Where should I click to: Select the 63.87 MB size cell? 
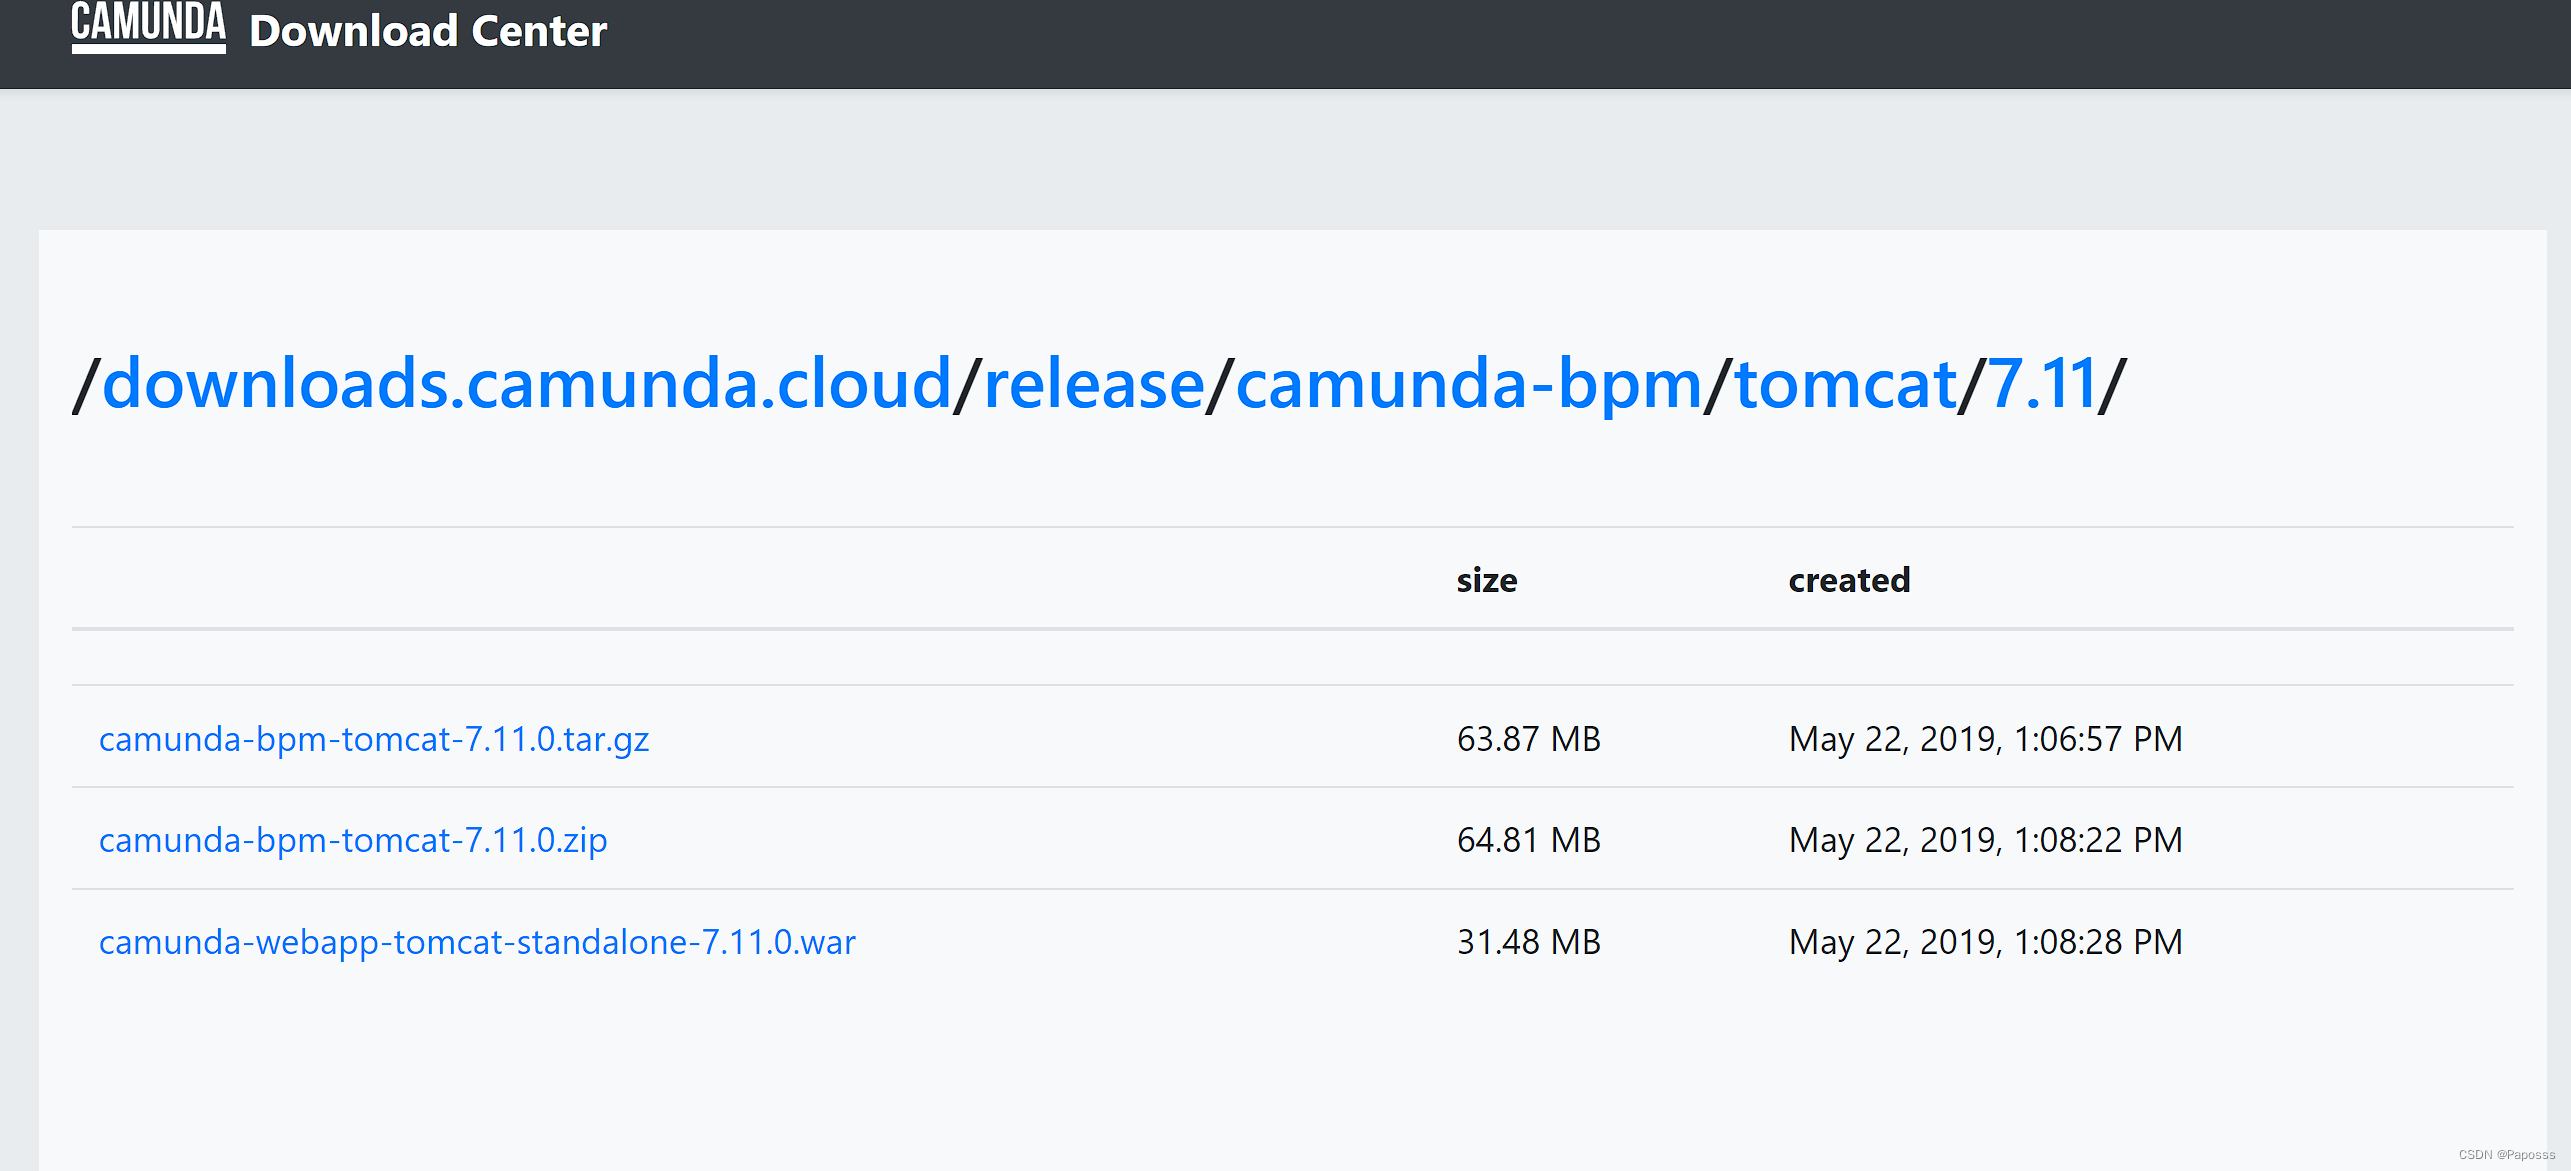pyautogui.click(x=1529, y=739)
